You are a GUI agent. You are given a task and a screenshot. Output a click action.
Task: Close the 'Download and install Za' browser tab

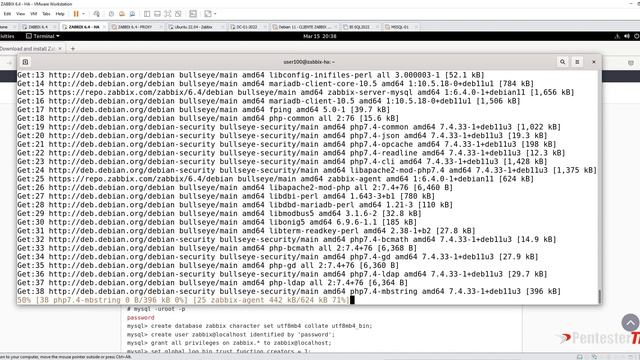(60, 49)
